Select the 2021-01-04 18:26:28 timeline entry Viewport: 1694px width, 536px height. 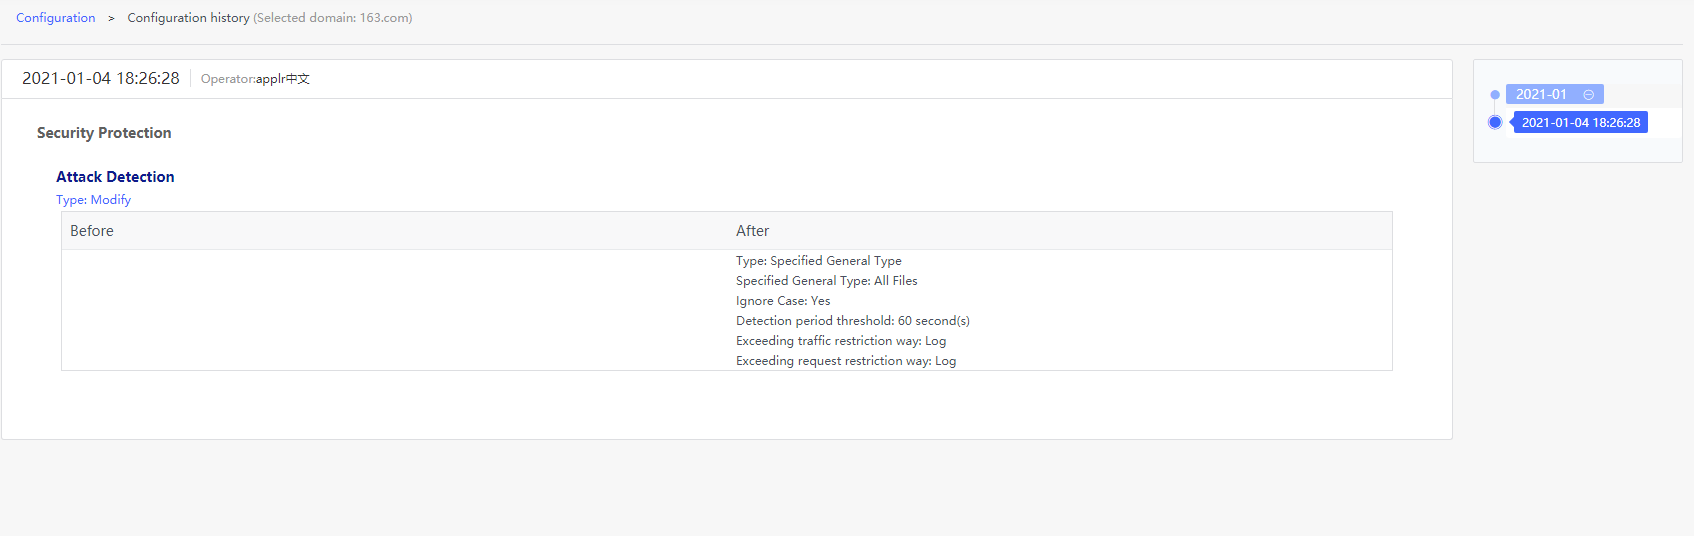(1580, 123)
